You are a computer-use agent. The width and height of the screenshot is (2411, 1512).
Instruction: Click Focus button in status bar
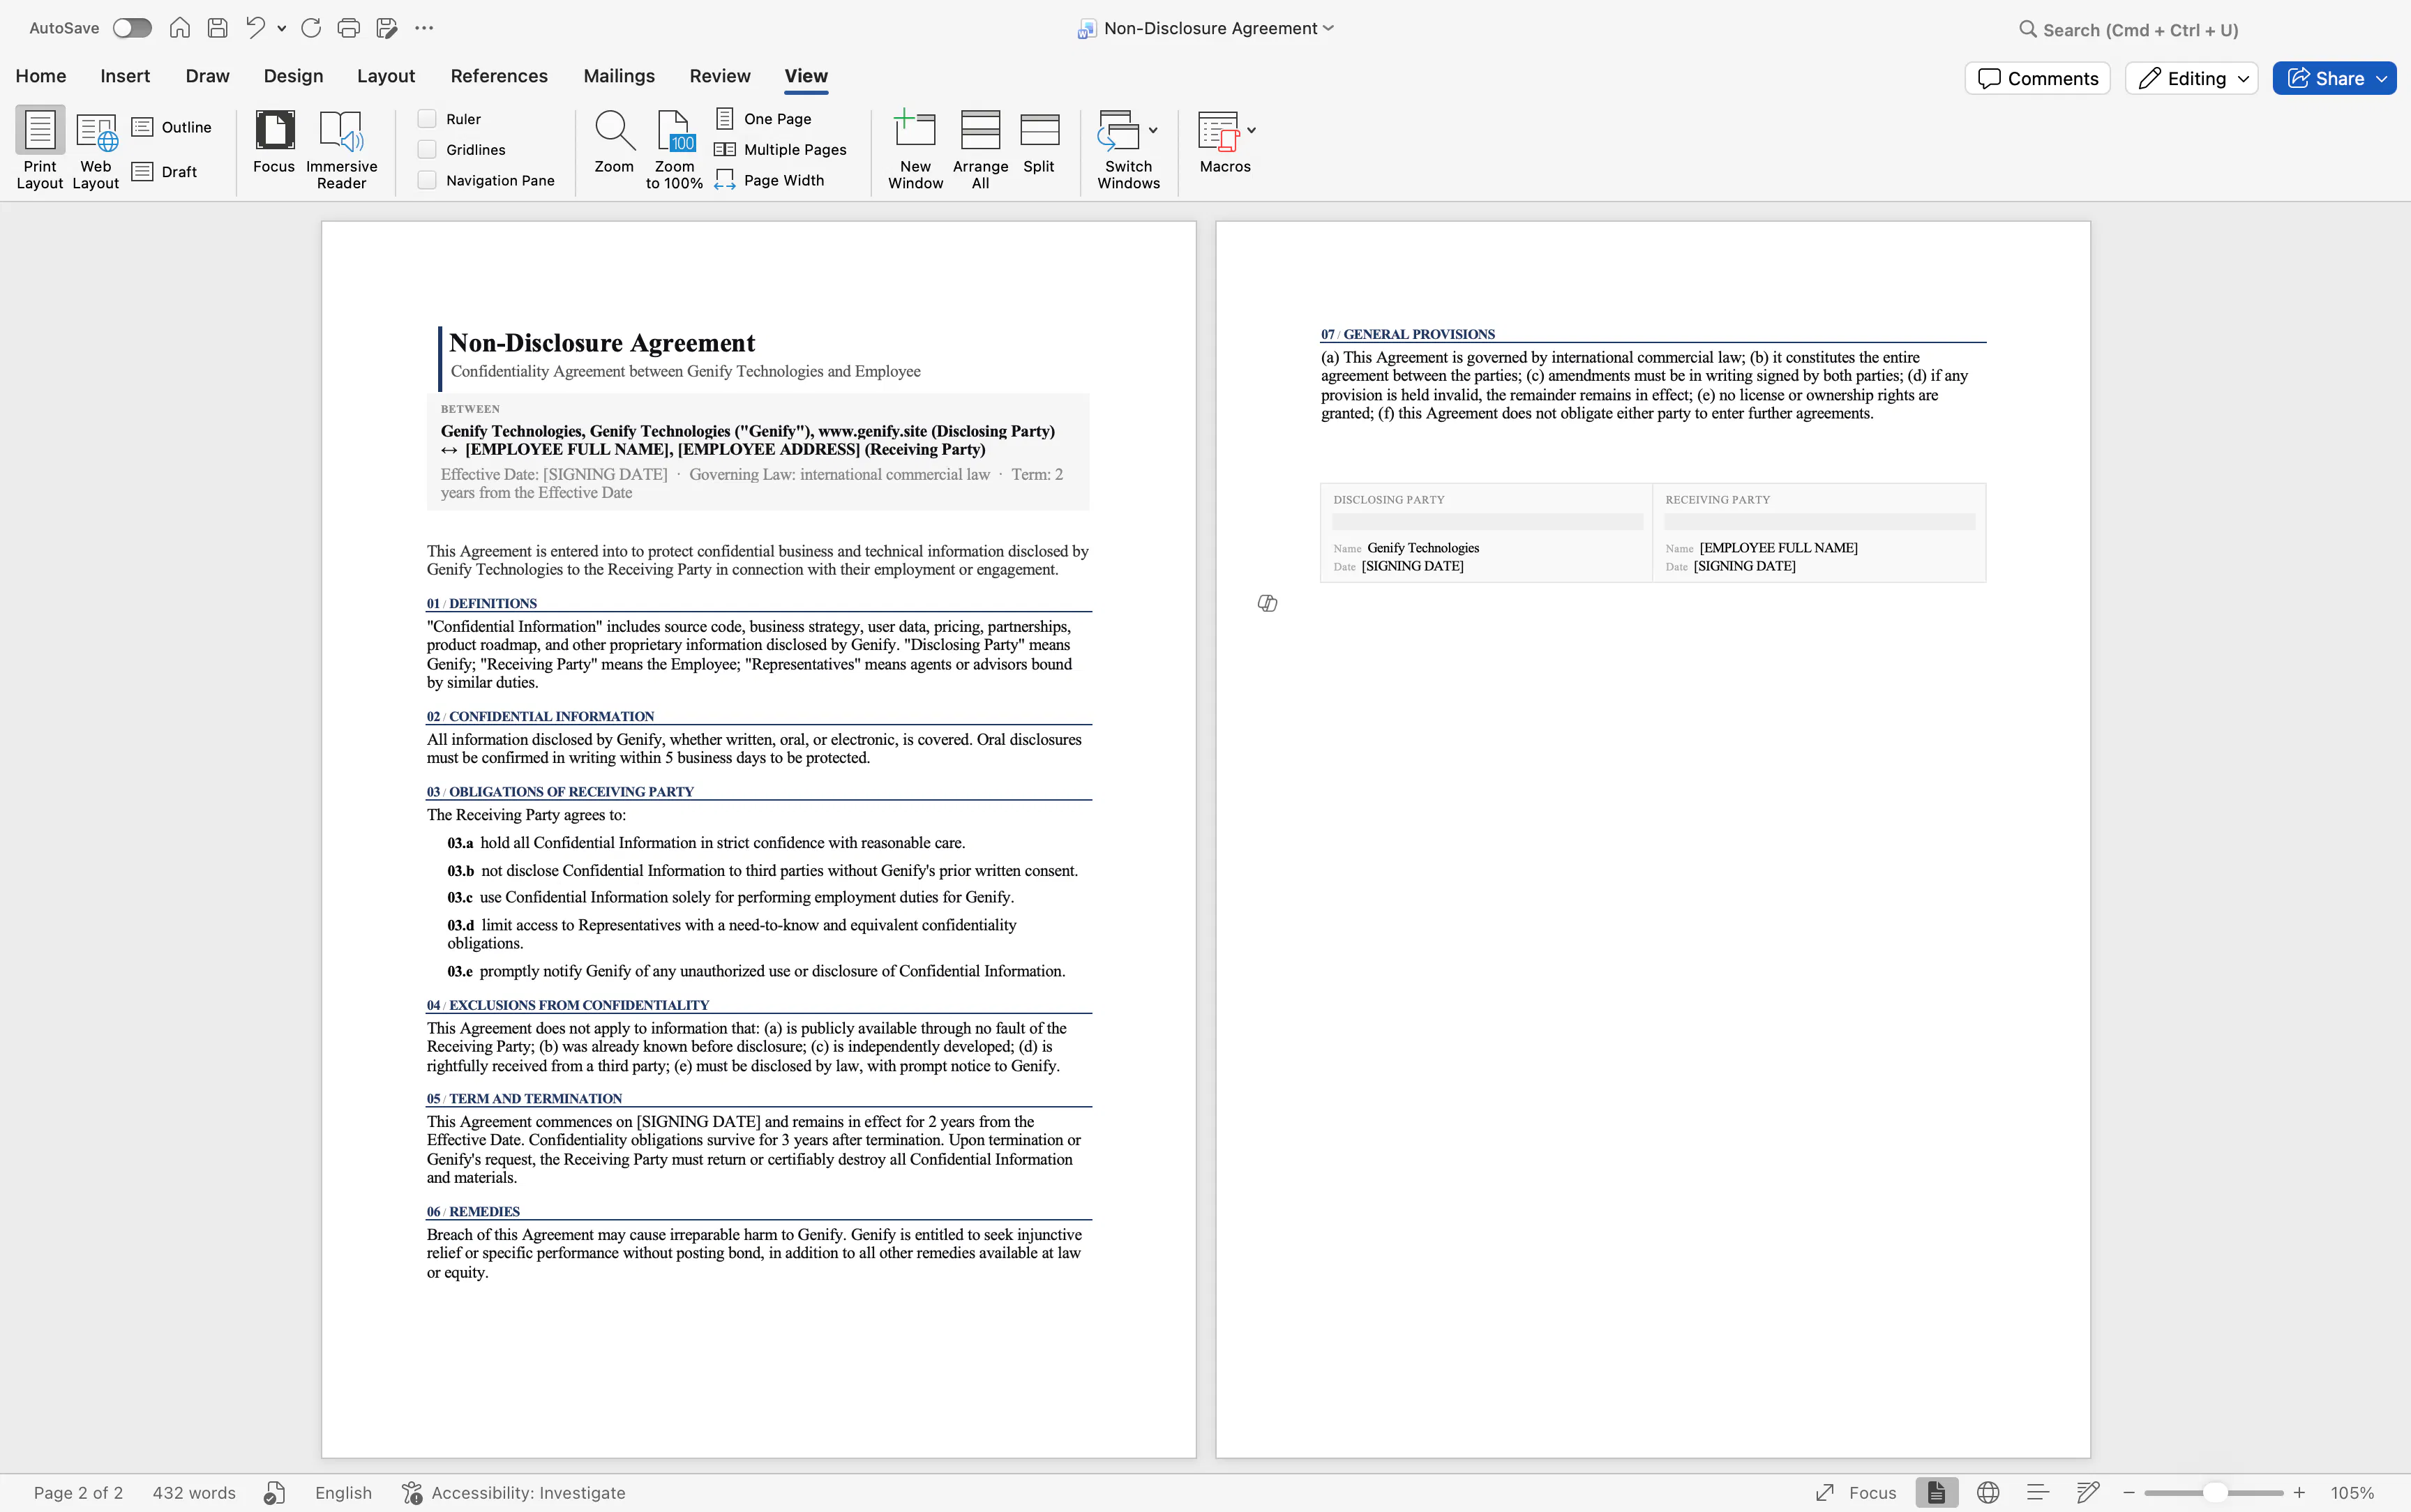[1857, 1493]
